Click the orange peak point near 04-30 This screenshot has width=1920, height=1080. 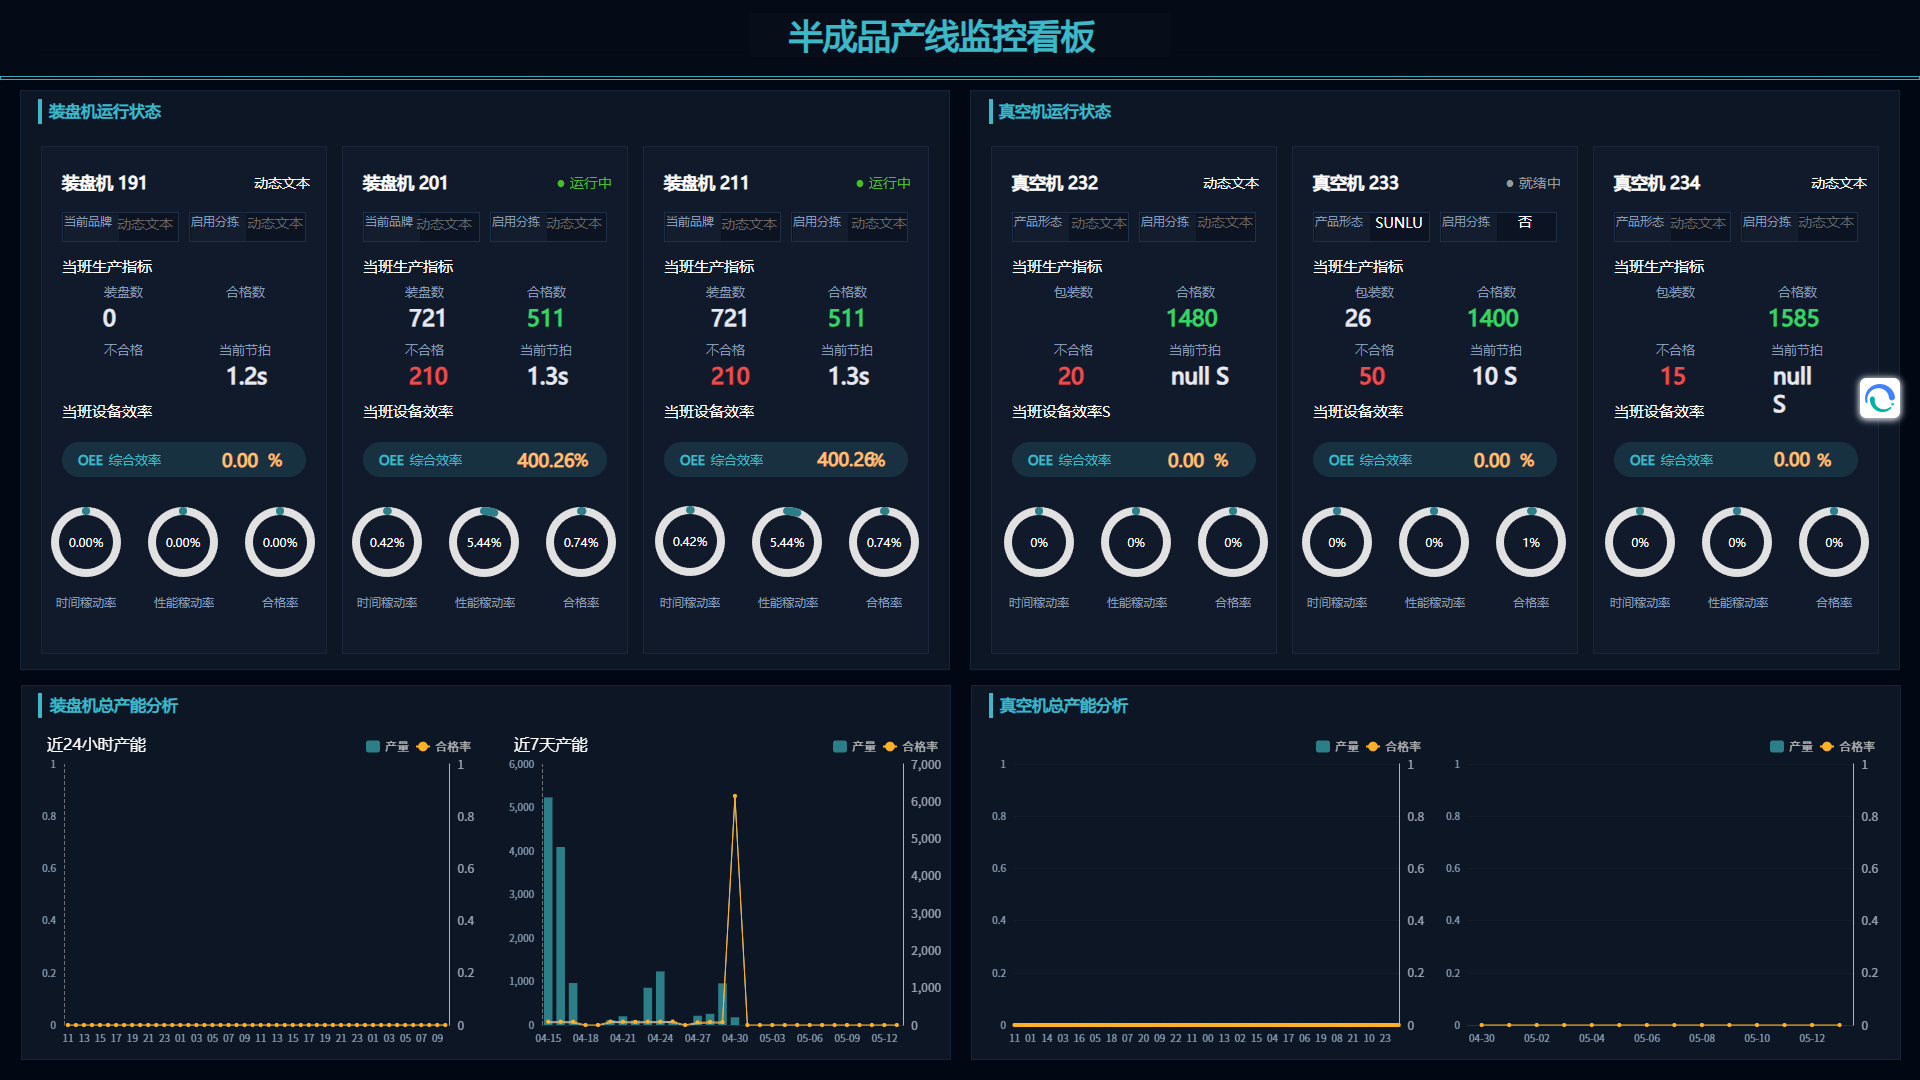coord(735,796)
